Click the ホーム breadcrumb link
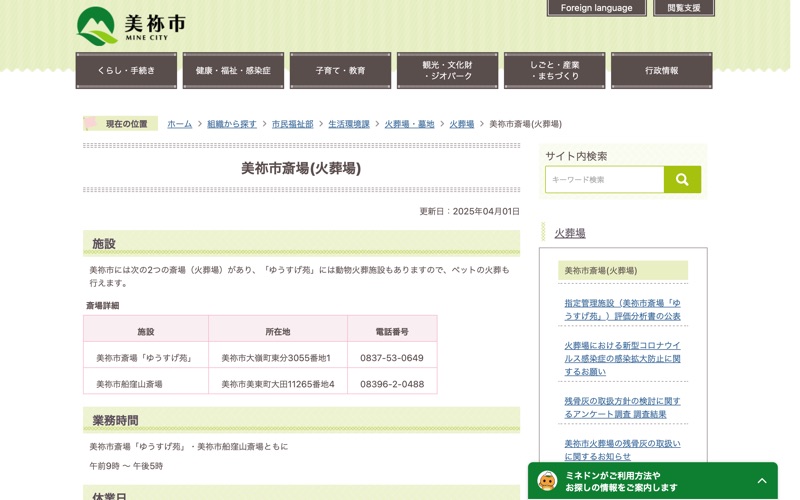The width and height of the screenshot is (800, 500). pos(180,124)
